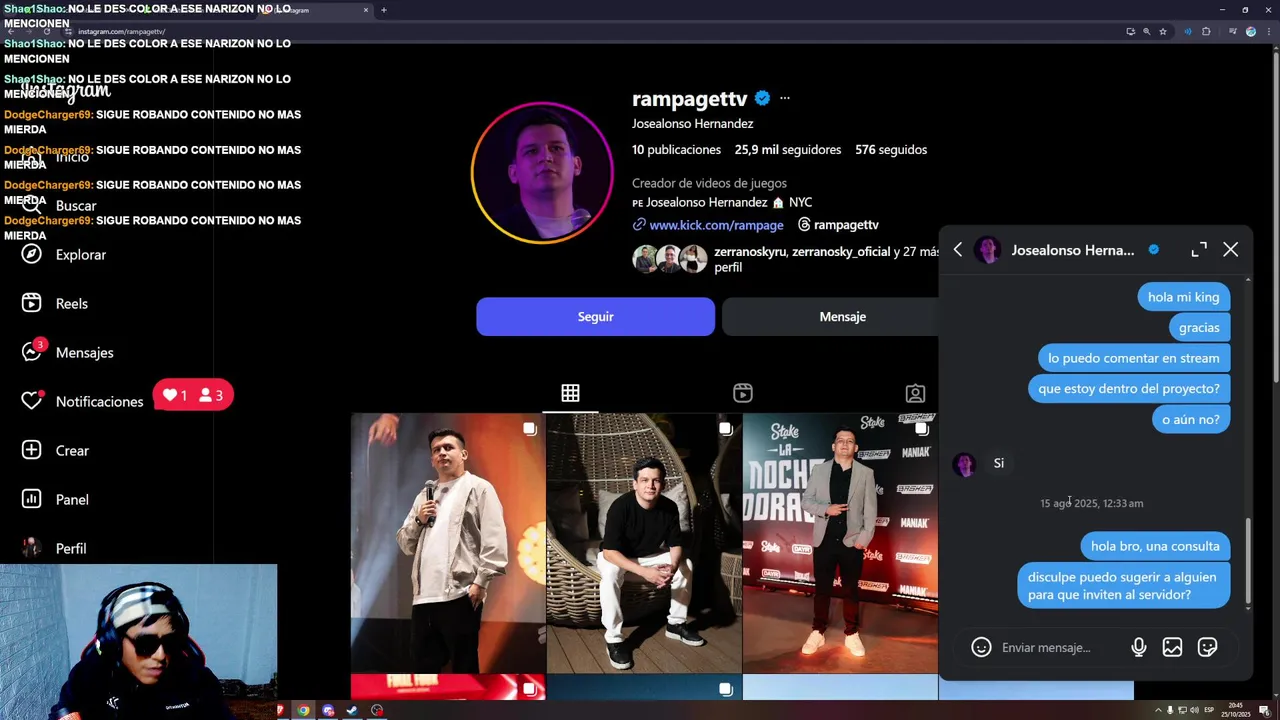This screenshot has width=1280, height=720.
Task: Click the Crear plus icon
Action: pyautogui.click(x=32, y=450)
